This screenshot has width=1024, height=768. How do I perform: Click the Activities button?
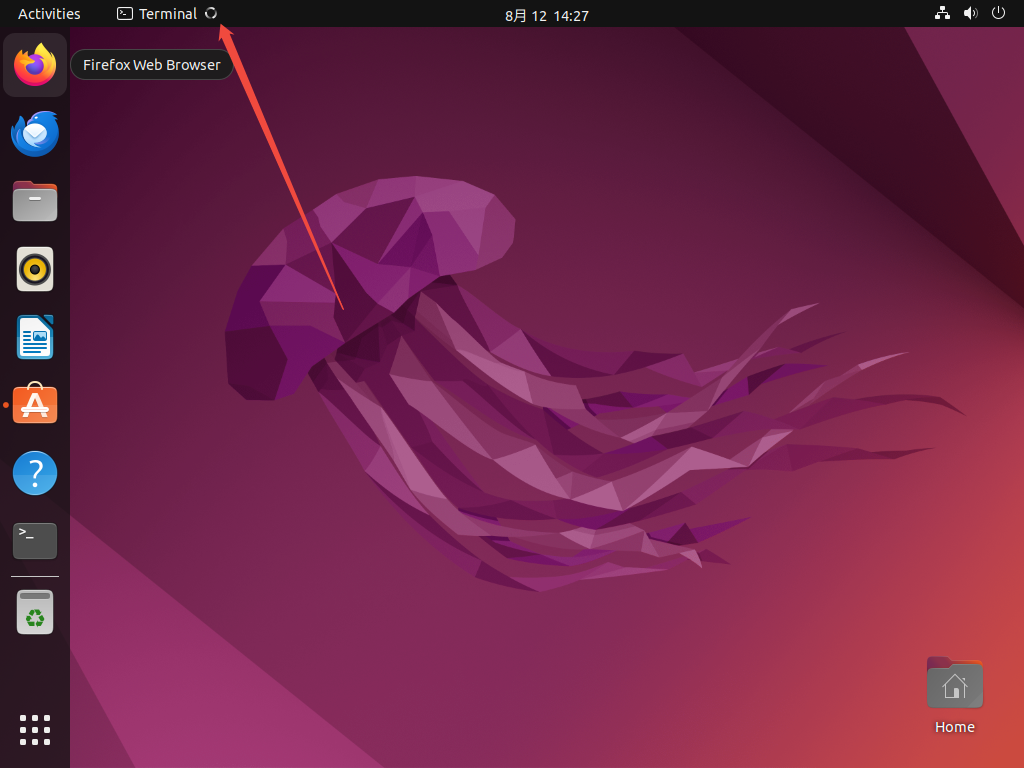click(x=49, y=14)
